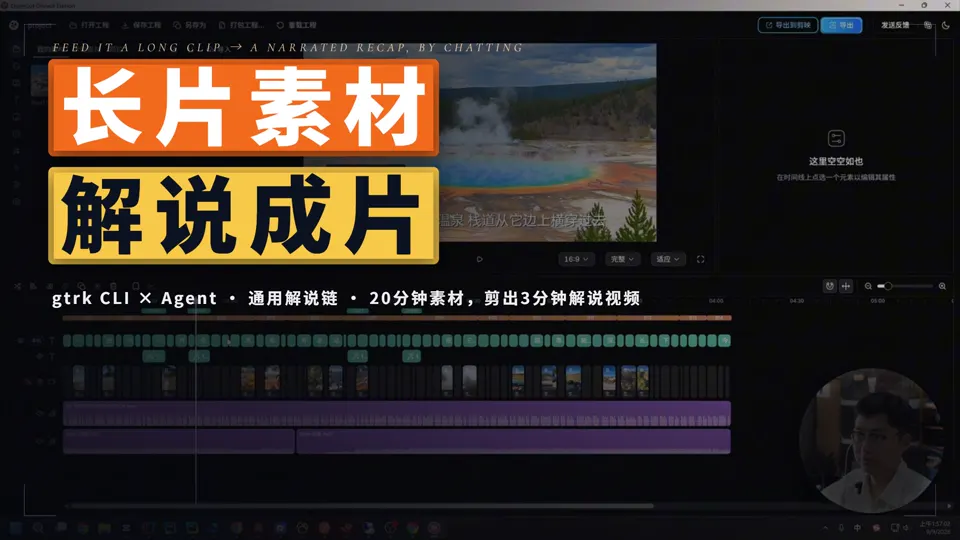
Task: Click the timeline fit-to-width icon
Action: (x=846, y=286)
